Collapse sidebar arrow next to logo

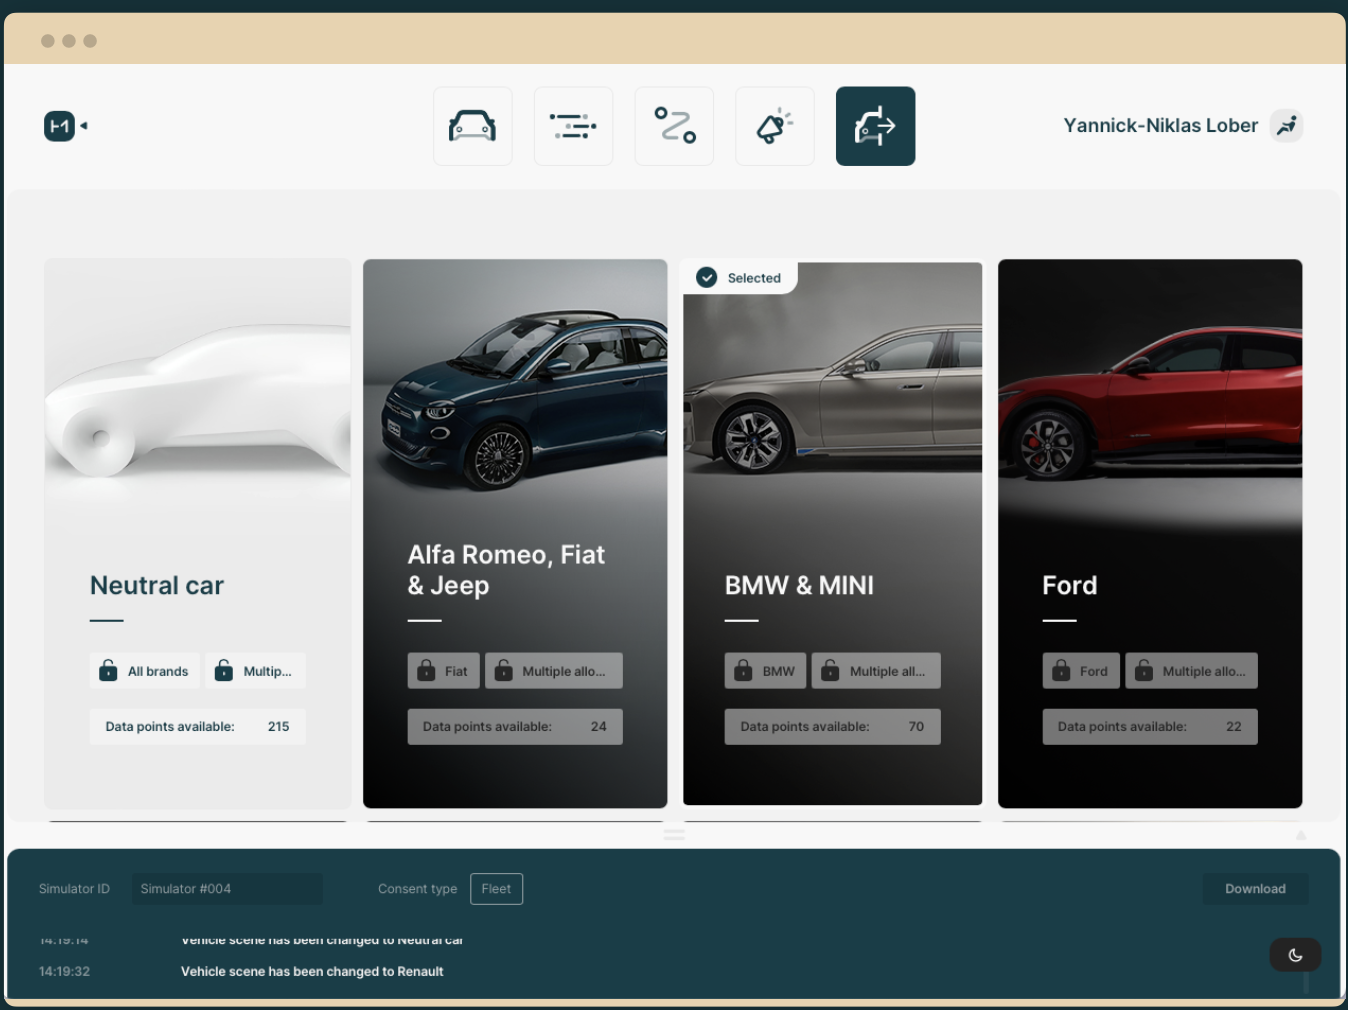coord(84,126)
